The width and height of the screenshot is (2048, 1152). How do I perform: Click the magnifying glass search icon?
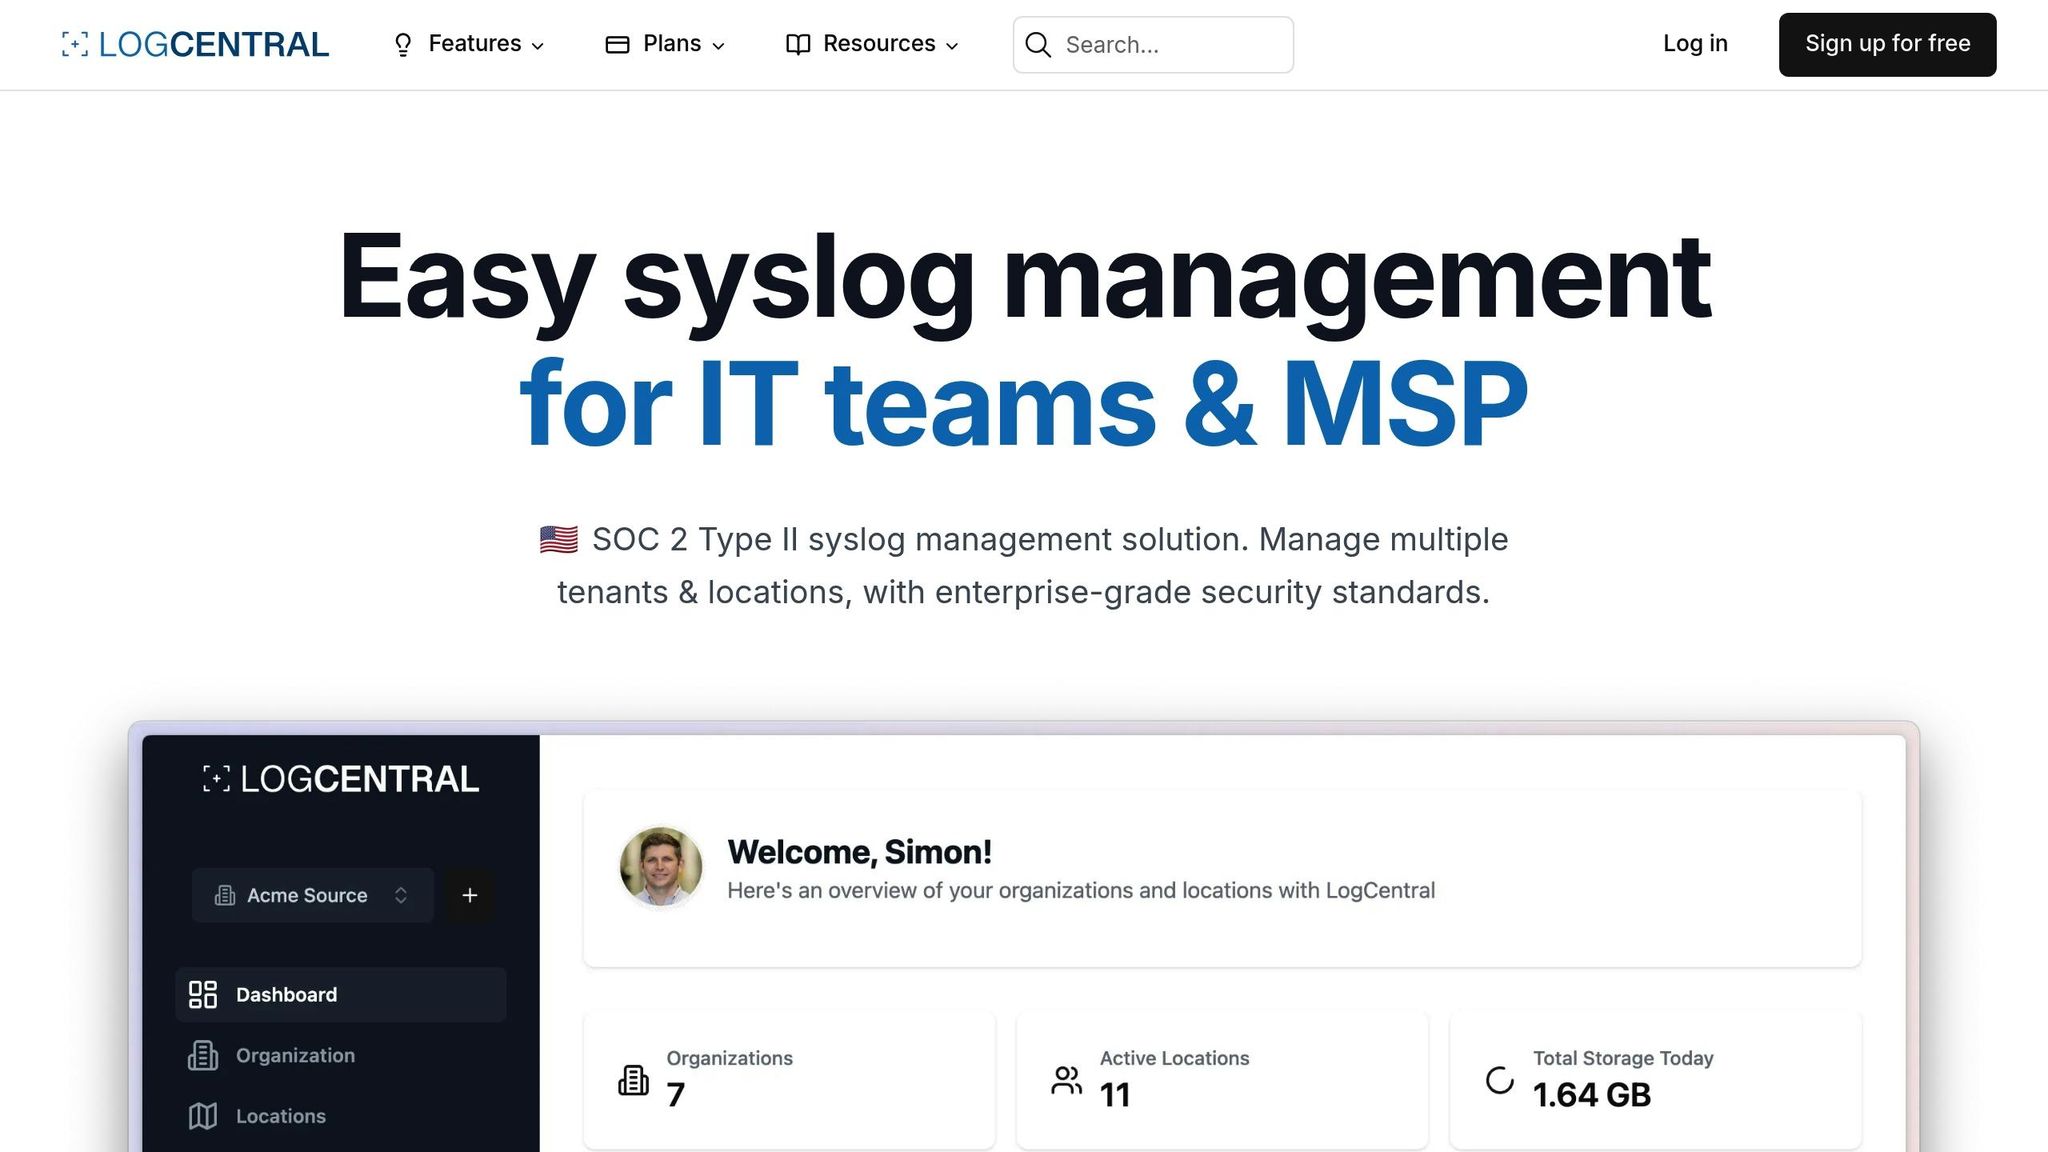(1038, 45)
